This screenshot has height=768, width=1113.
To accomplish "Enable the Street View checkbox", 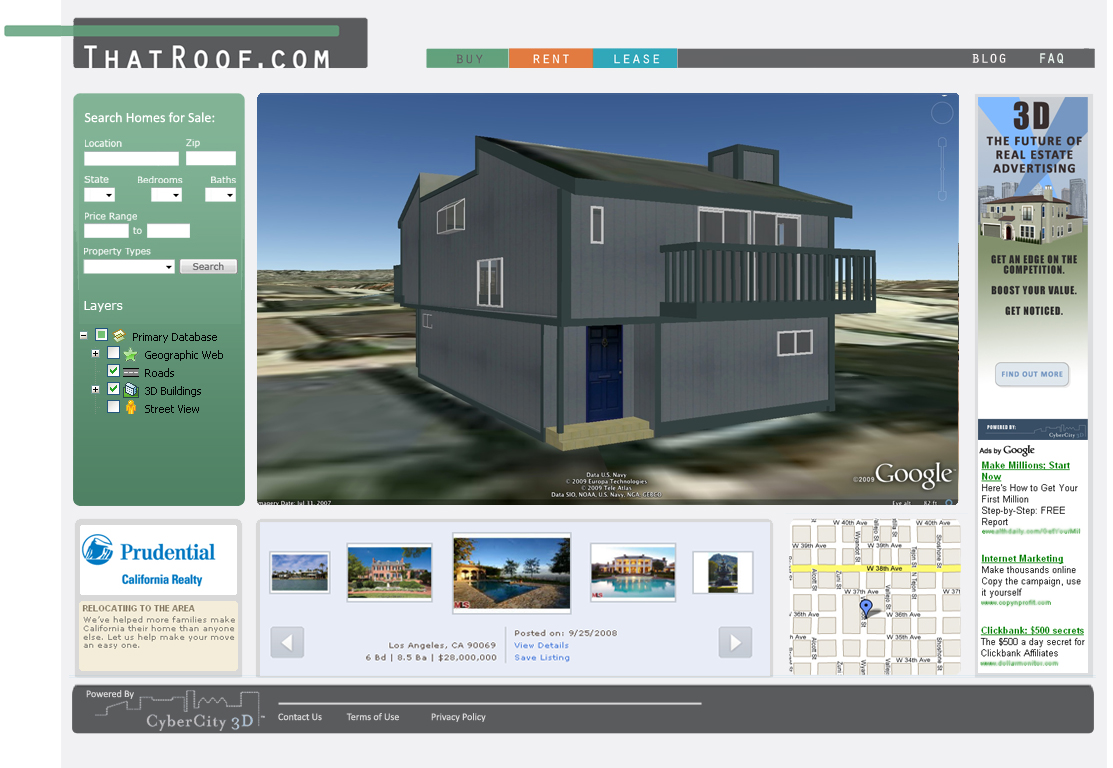I will click(x=114, y=407).
